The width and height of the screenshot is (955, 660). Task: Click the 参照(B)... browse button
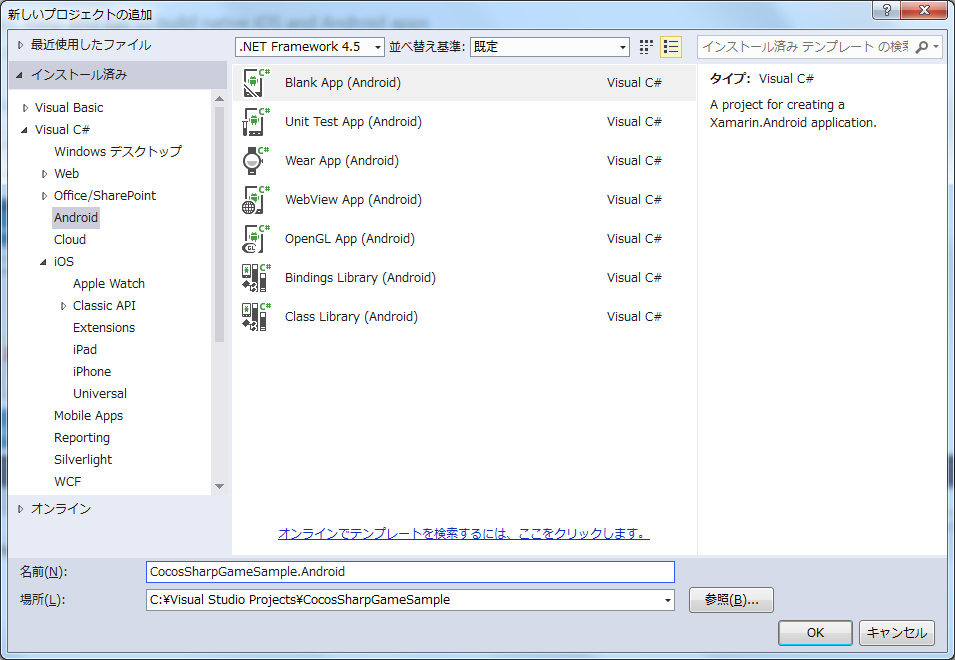coord(731,600)
